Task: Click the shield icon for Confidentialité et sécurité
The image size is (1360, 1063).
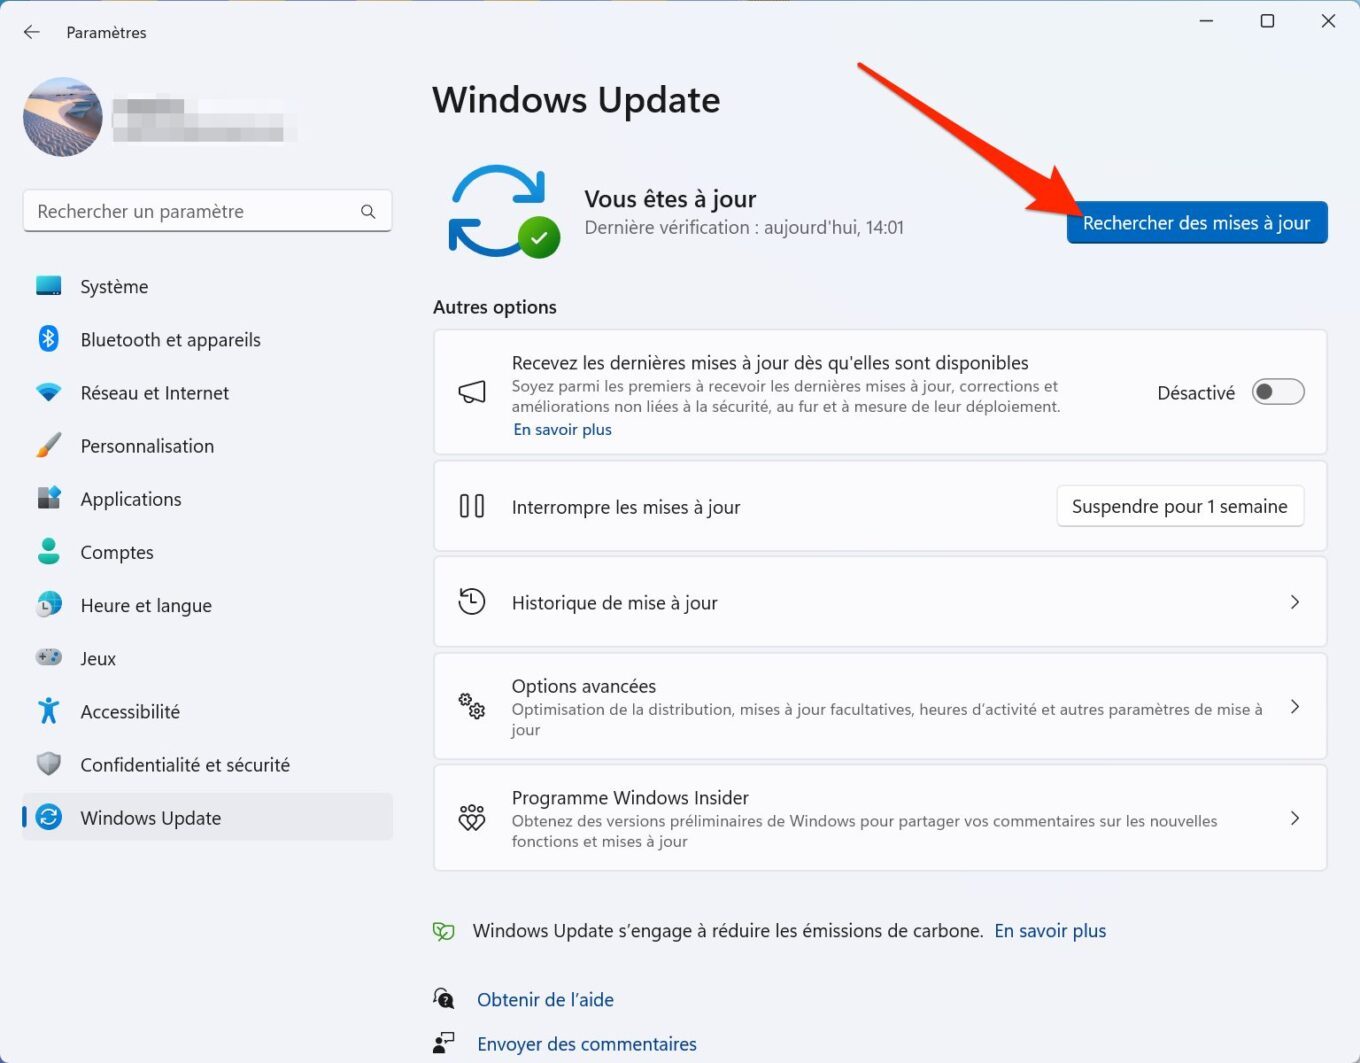Action: click(48, 764)
